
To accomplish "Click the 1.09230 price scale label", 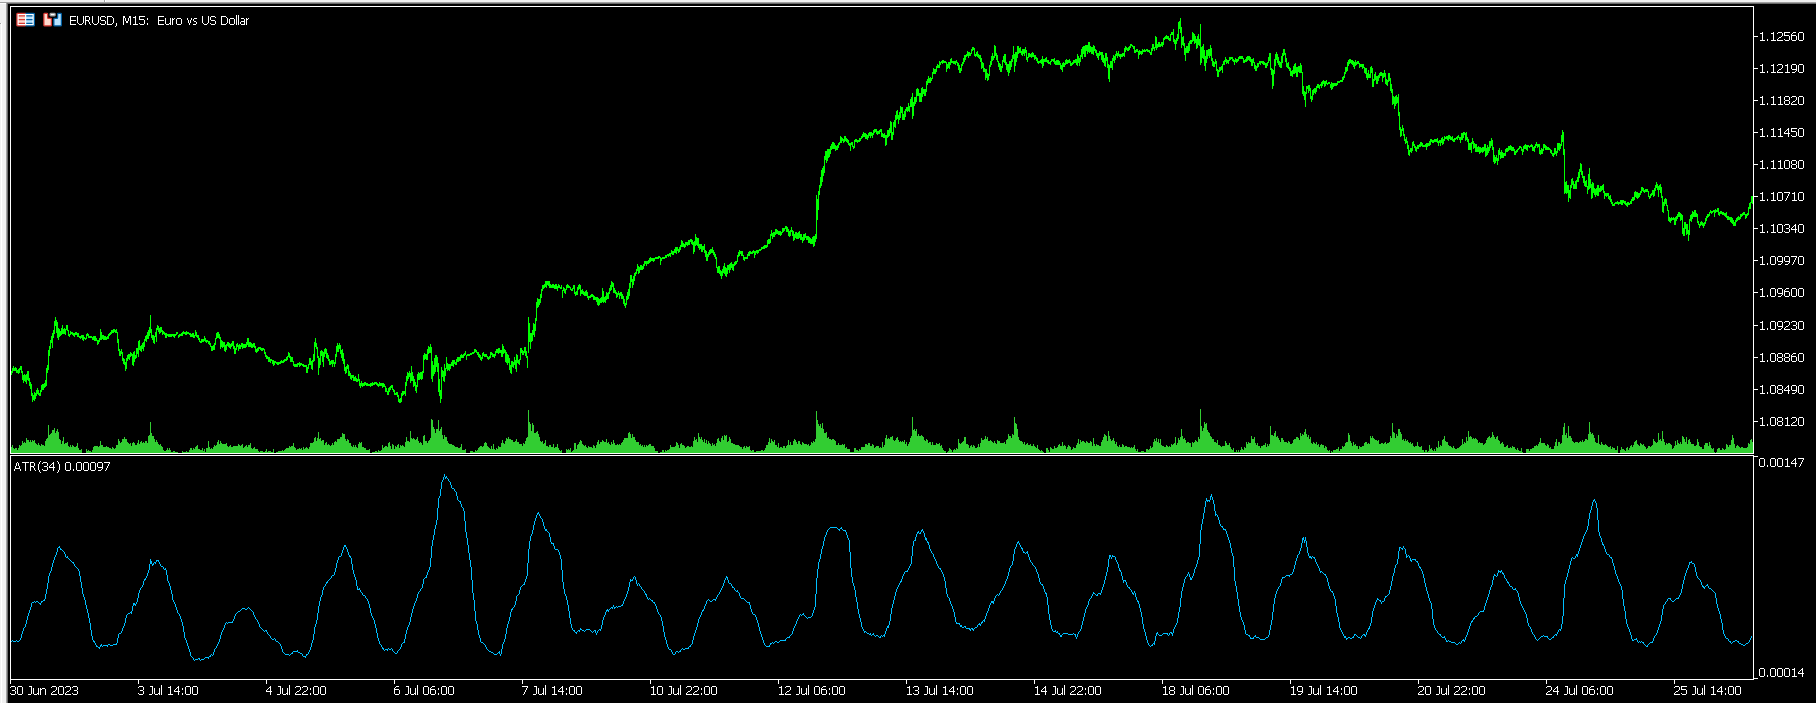I will 1781,326.
